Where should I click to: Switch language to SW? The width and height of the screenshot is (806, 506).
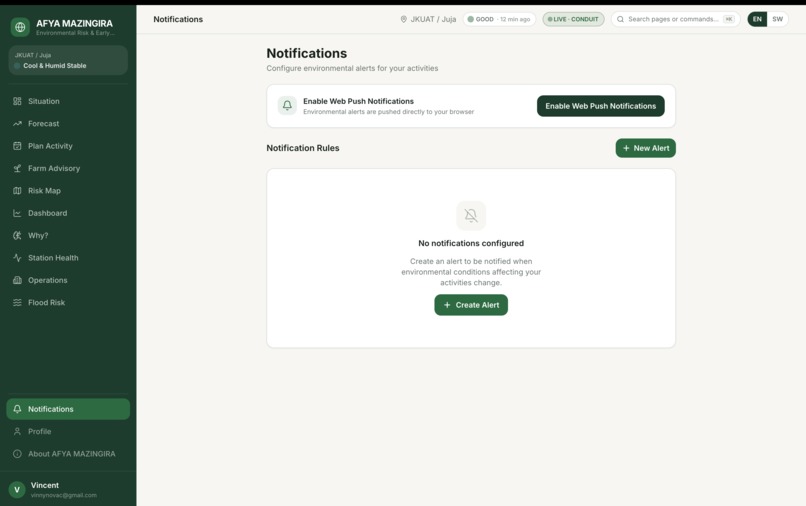(777, 19)
